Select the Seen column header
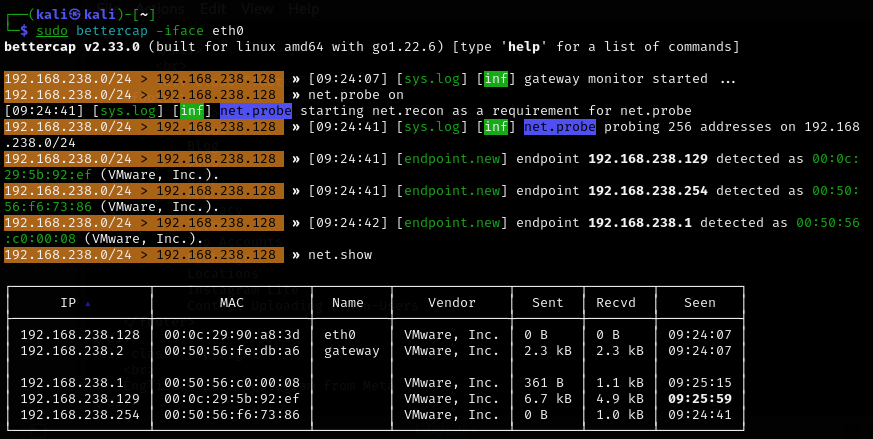 (699, 301)
